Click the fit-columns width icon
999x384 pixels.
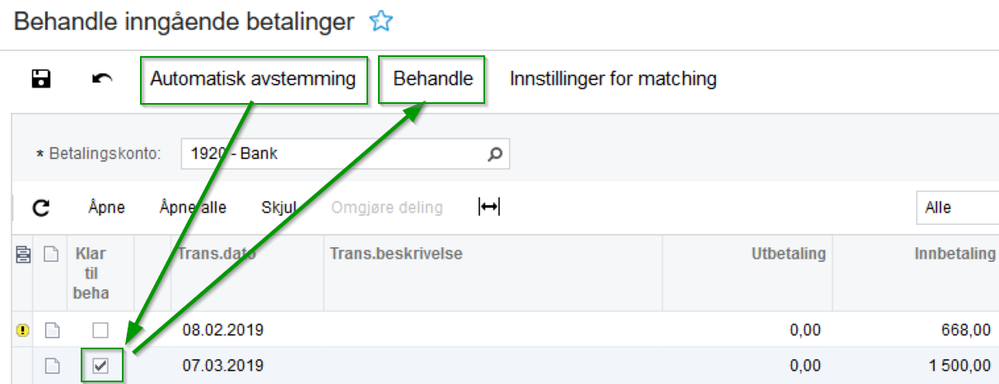click(489, 207)
